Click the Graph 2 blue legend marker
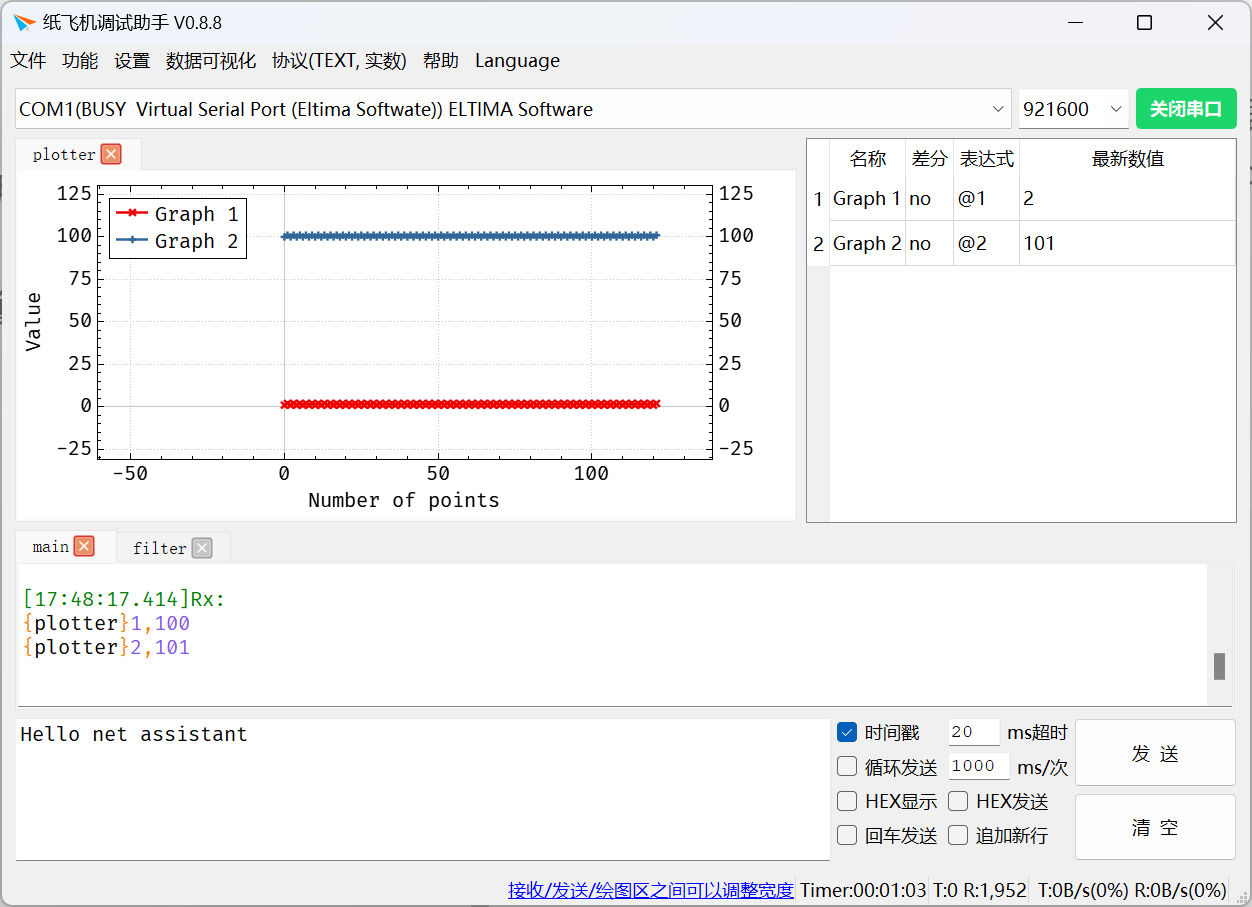Image resolution: width=1252 pixels, height=907 pixels. pyautogui.click(x=131, y=240)
